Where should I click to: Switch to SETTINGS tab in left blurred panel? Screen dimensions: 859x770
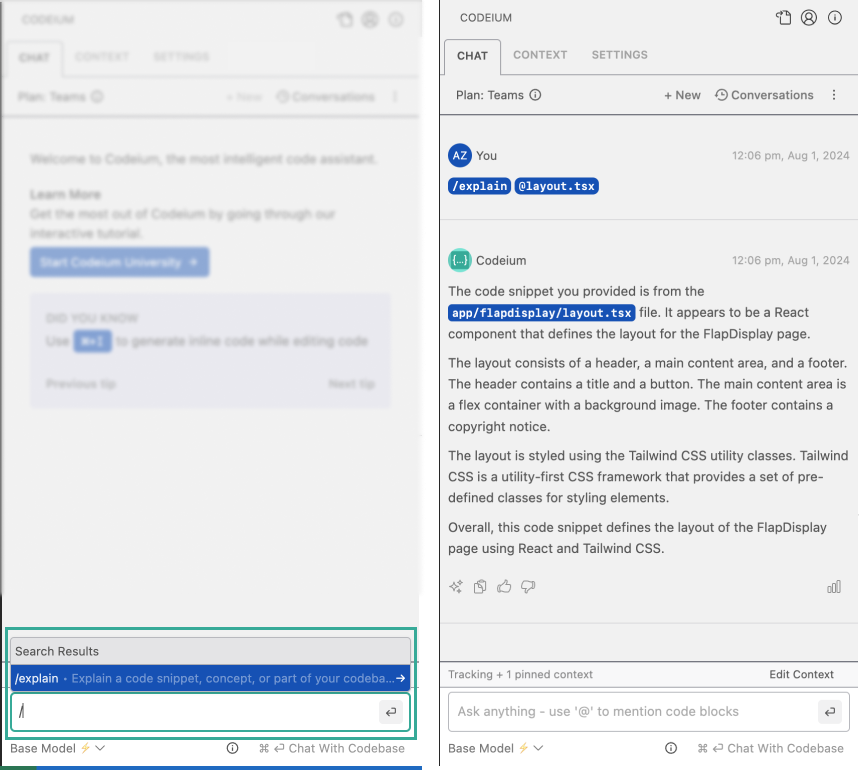pos(181,56)
